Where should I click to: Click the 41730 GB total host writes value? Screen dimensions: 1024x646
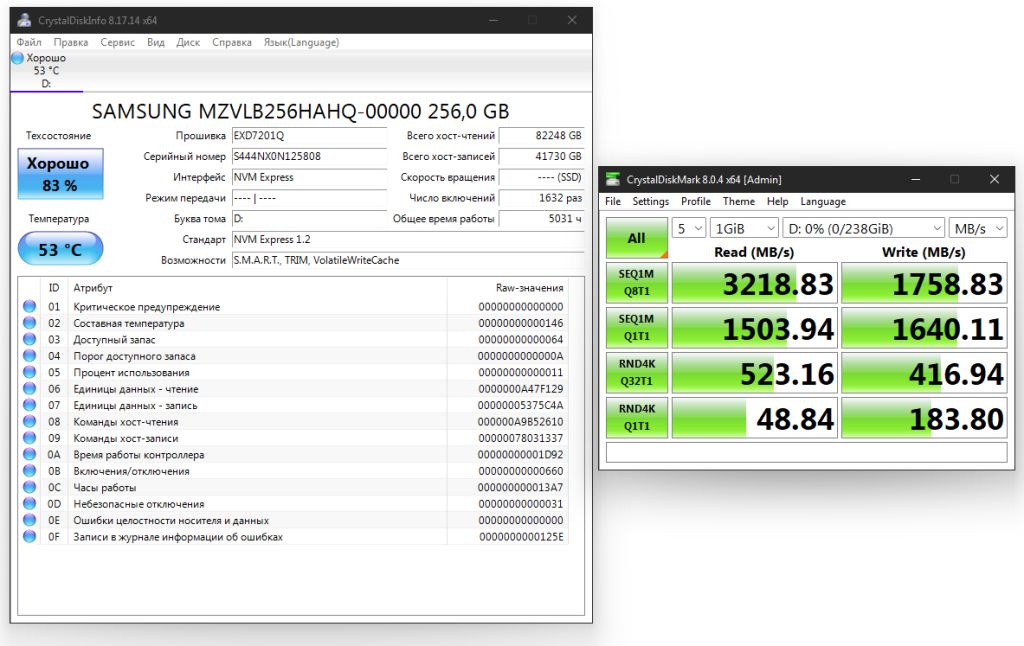click(x=541, y=157)
